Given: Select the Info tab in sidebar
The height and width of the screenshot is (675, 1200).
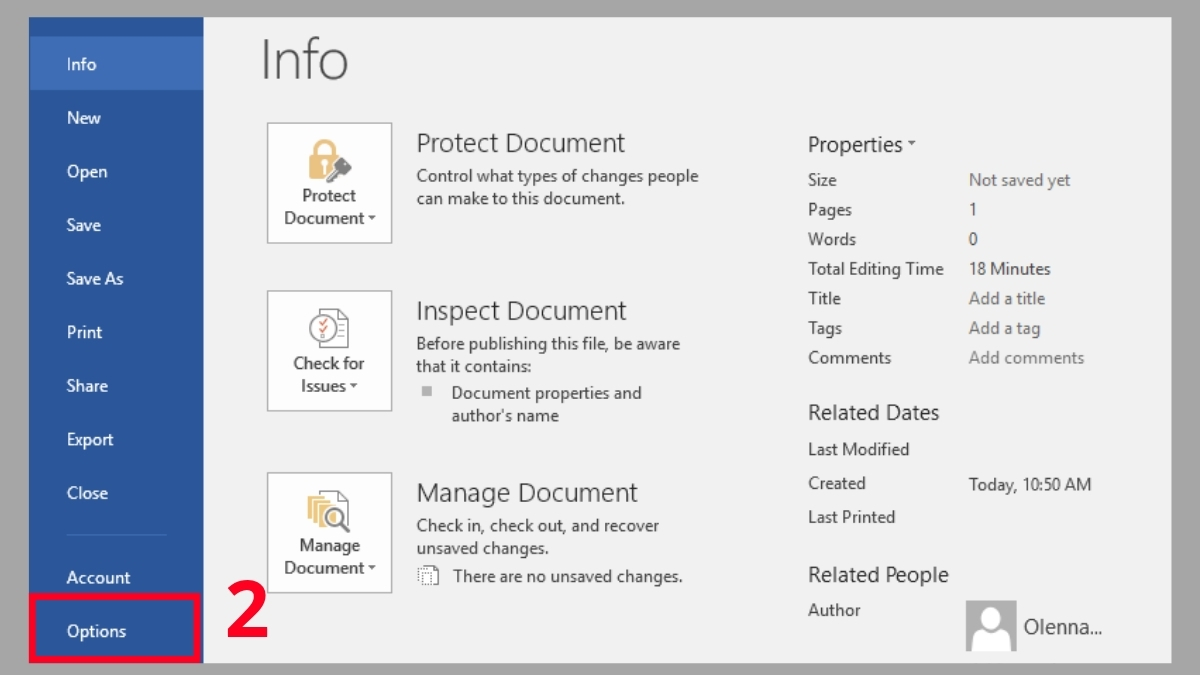Looking at the screenshot, I should (82, 64).
